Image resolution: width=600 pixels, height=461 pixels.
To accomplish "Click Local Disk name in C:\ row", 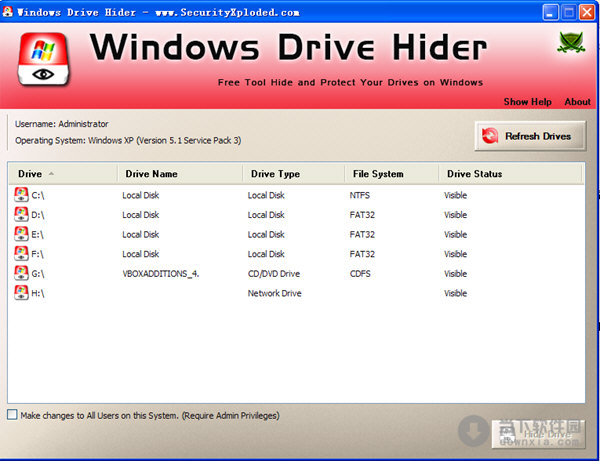I will click(x=140, y=195).
